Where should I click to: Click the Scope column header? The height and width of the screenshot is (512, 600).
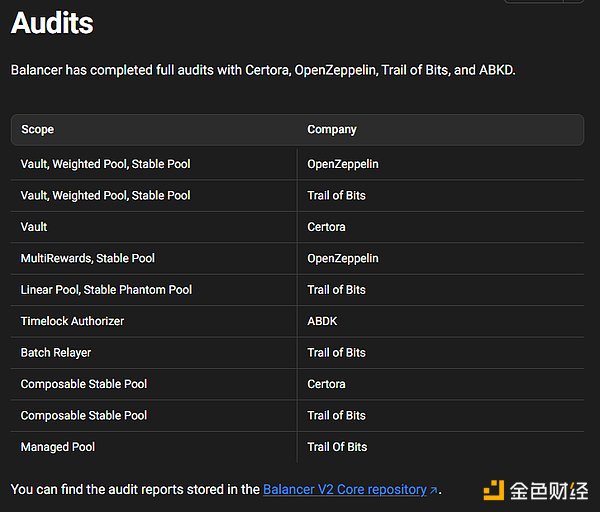pos(37,129)
